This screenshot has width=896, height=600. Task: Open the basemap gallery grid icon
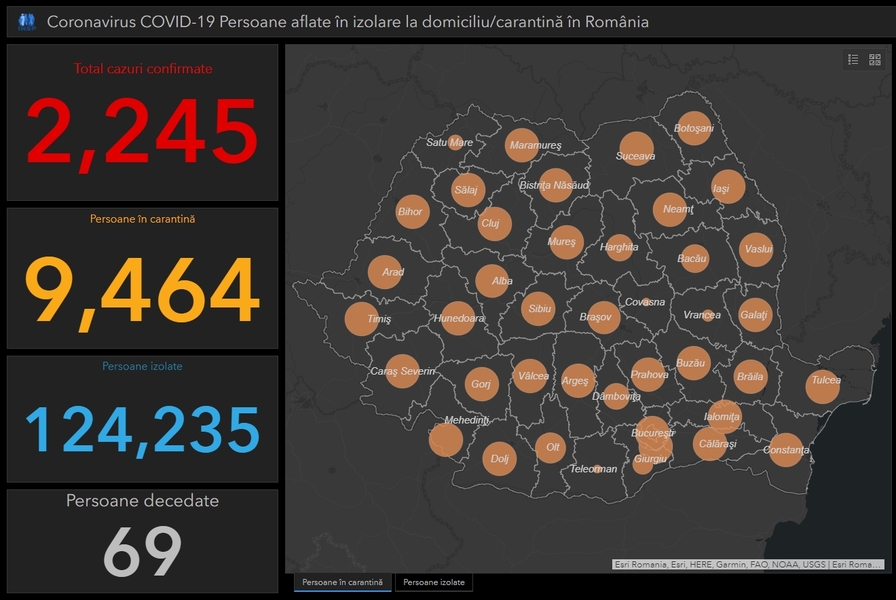pyautogui.click(x=875, y=60)
